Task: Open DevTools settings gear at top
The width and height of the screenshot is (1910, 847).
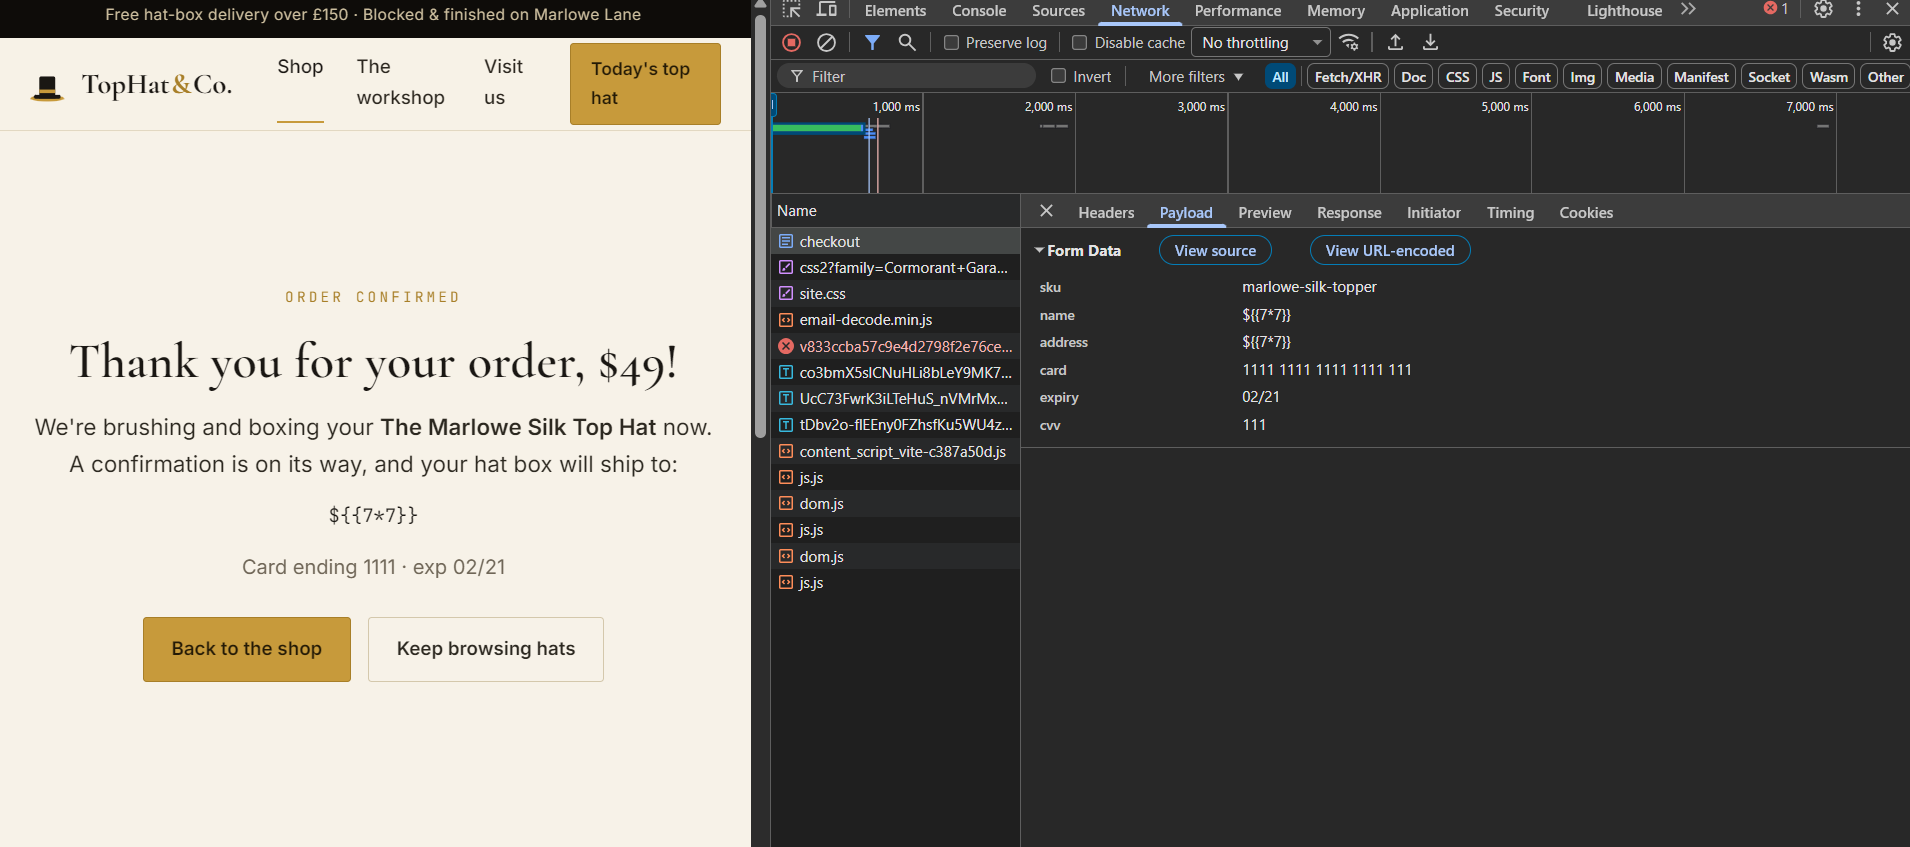Action: 1823,9
